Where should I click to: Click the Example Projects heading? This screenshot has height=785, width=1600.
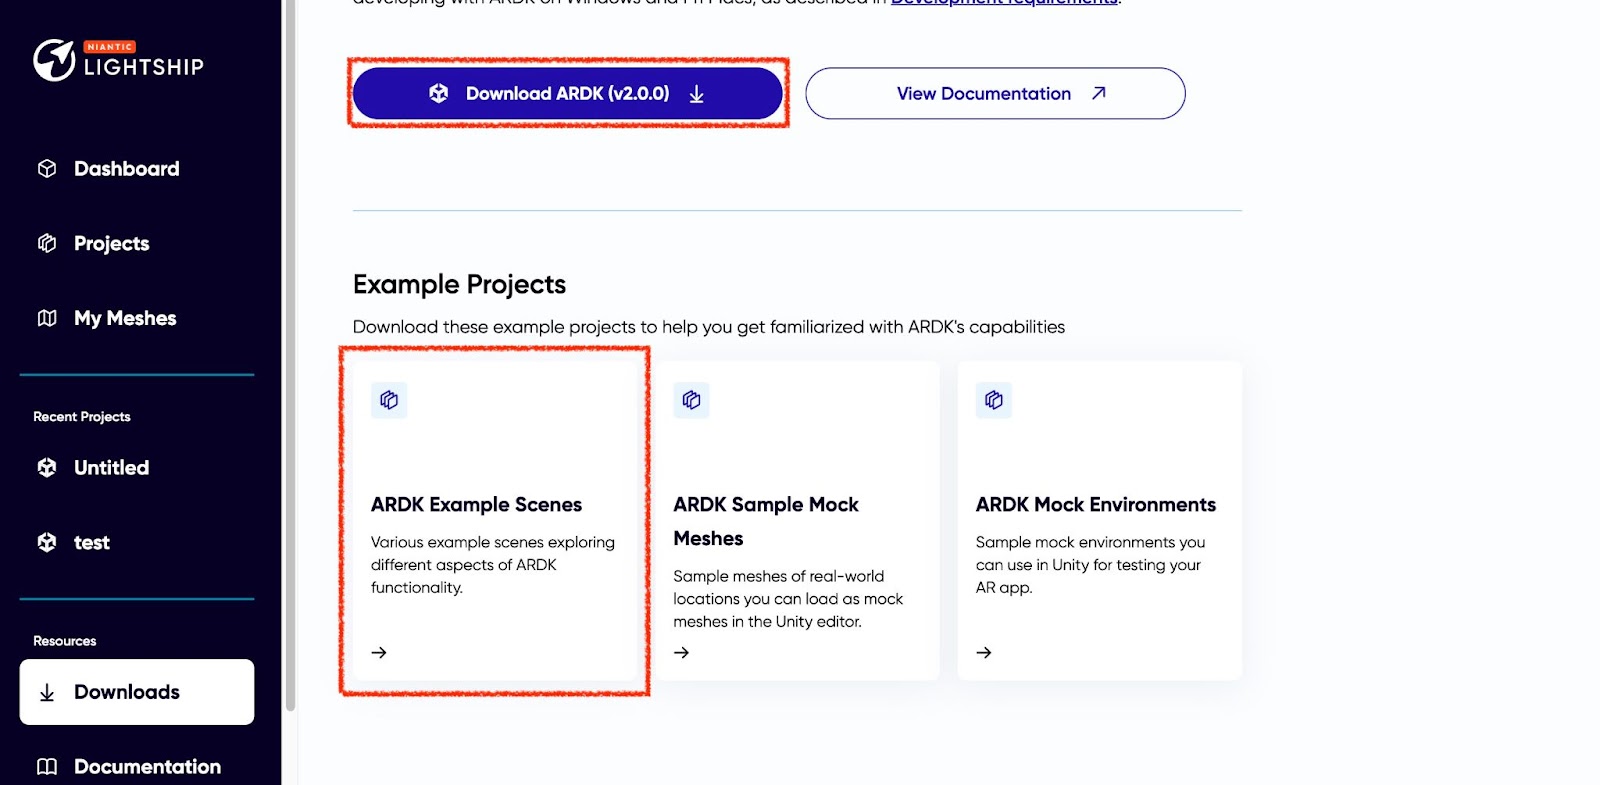[x=459, y=284]
